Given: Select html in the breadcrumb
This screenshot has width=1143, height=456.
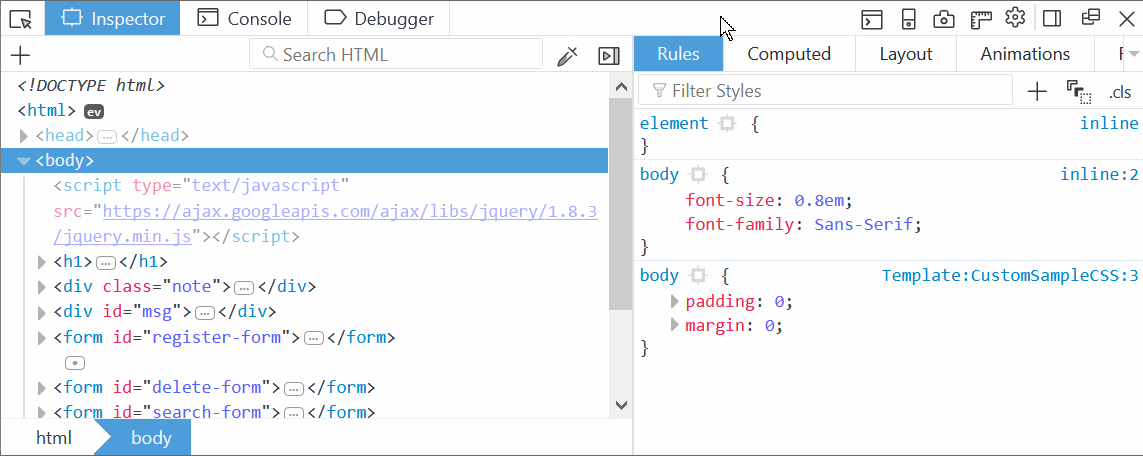Looking at the screenshot, I should coord(54,438).
